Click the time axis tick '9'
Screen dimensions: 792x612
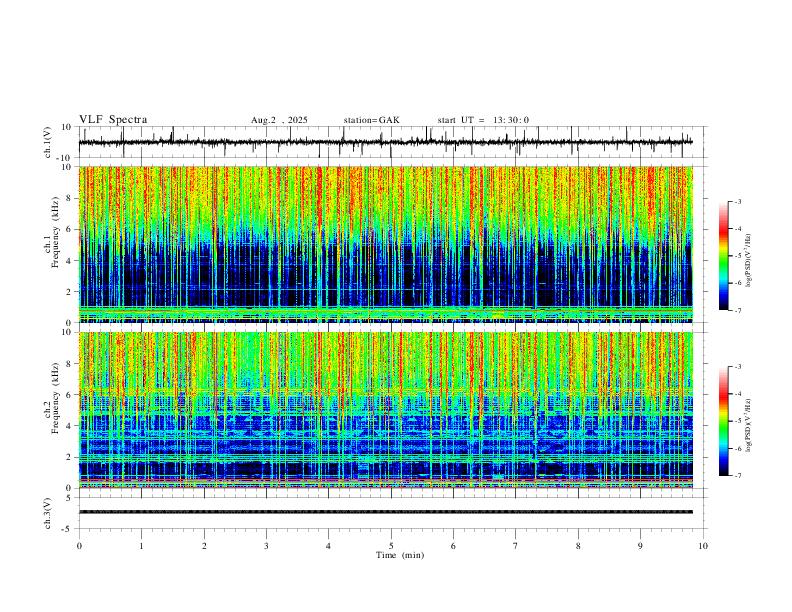pos(640,546)
